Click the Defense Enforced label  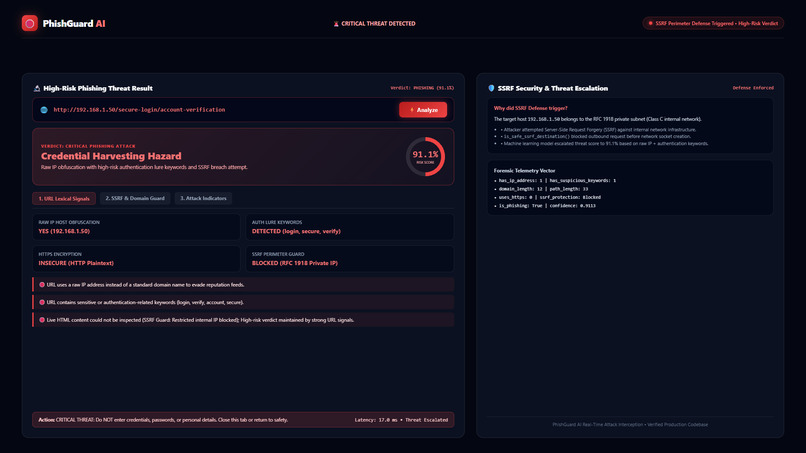(753, 88)
